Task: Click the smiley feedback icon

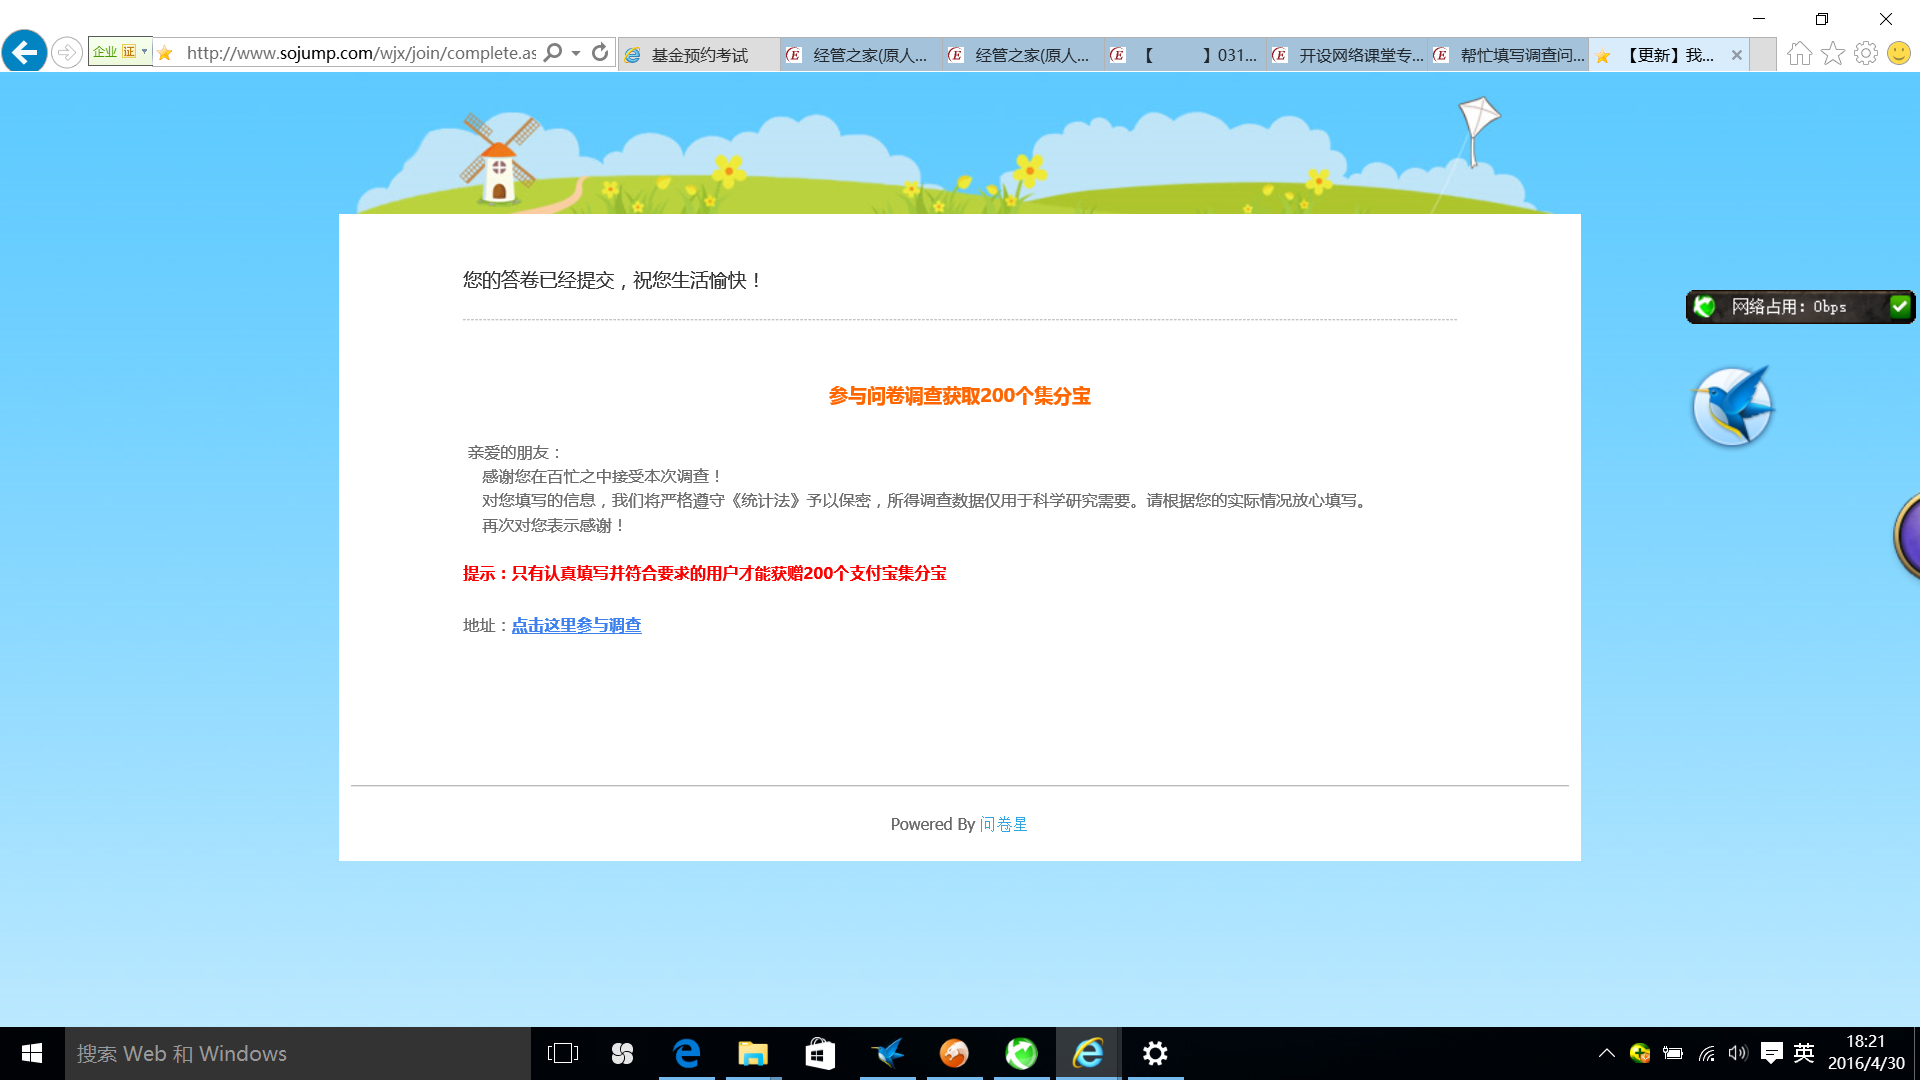Action: pyautogui.click(x=1898, y=53)
